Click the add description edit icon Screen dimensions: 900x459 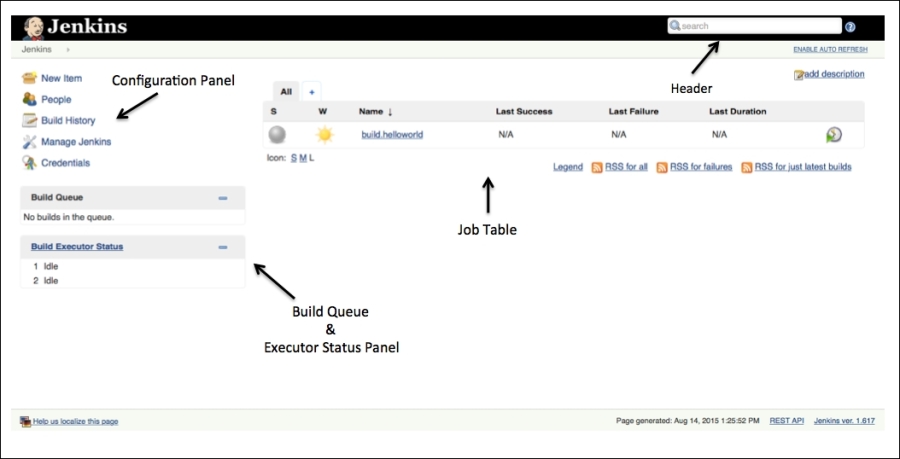(x=798, y=75)
